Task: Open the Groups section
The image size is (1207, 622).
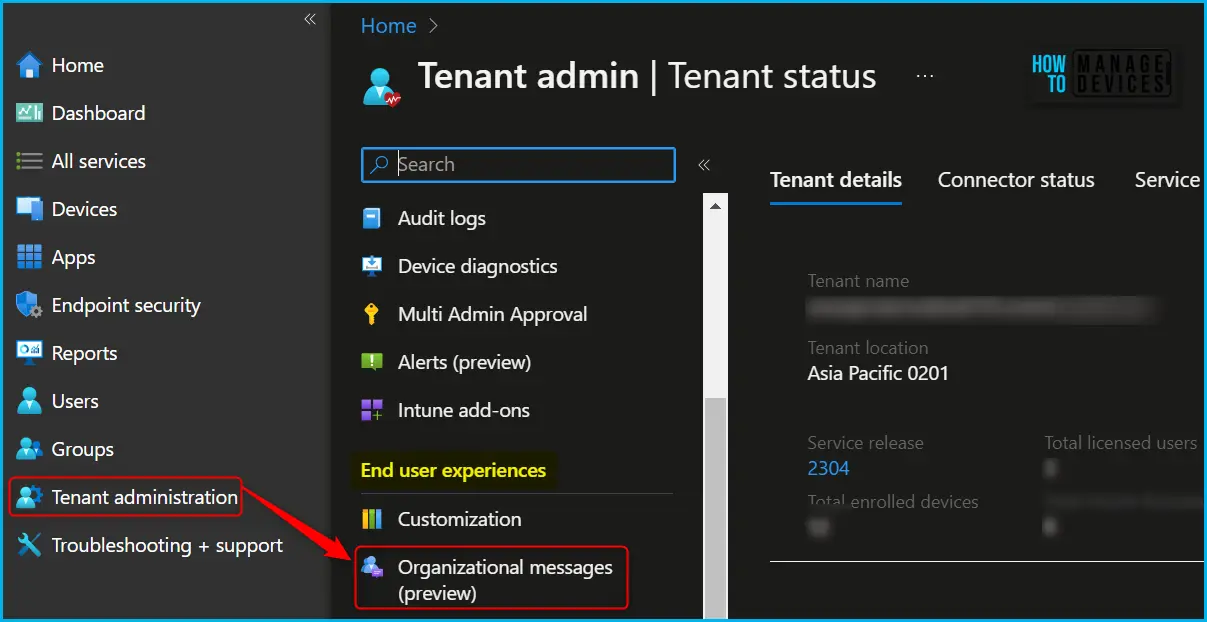Action: coord(82,449)
